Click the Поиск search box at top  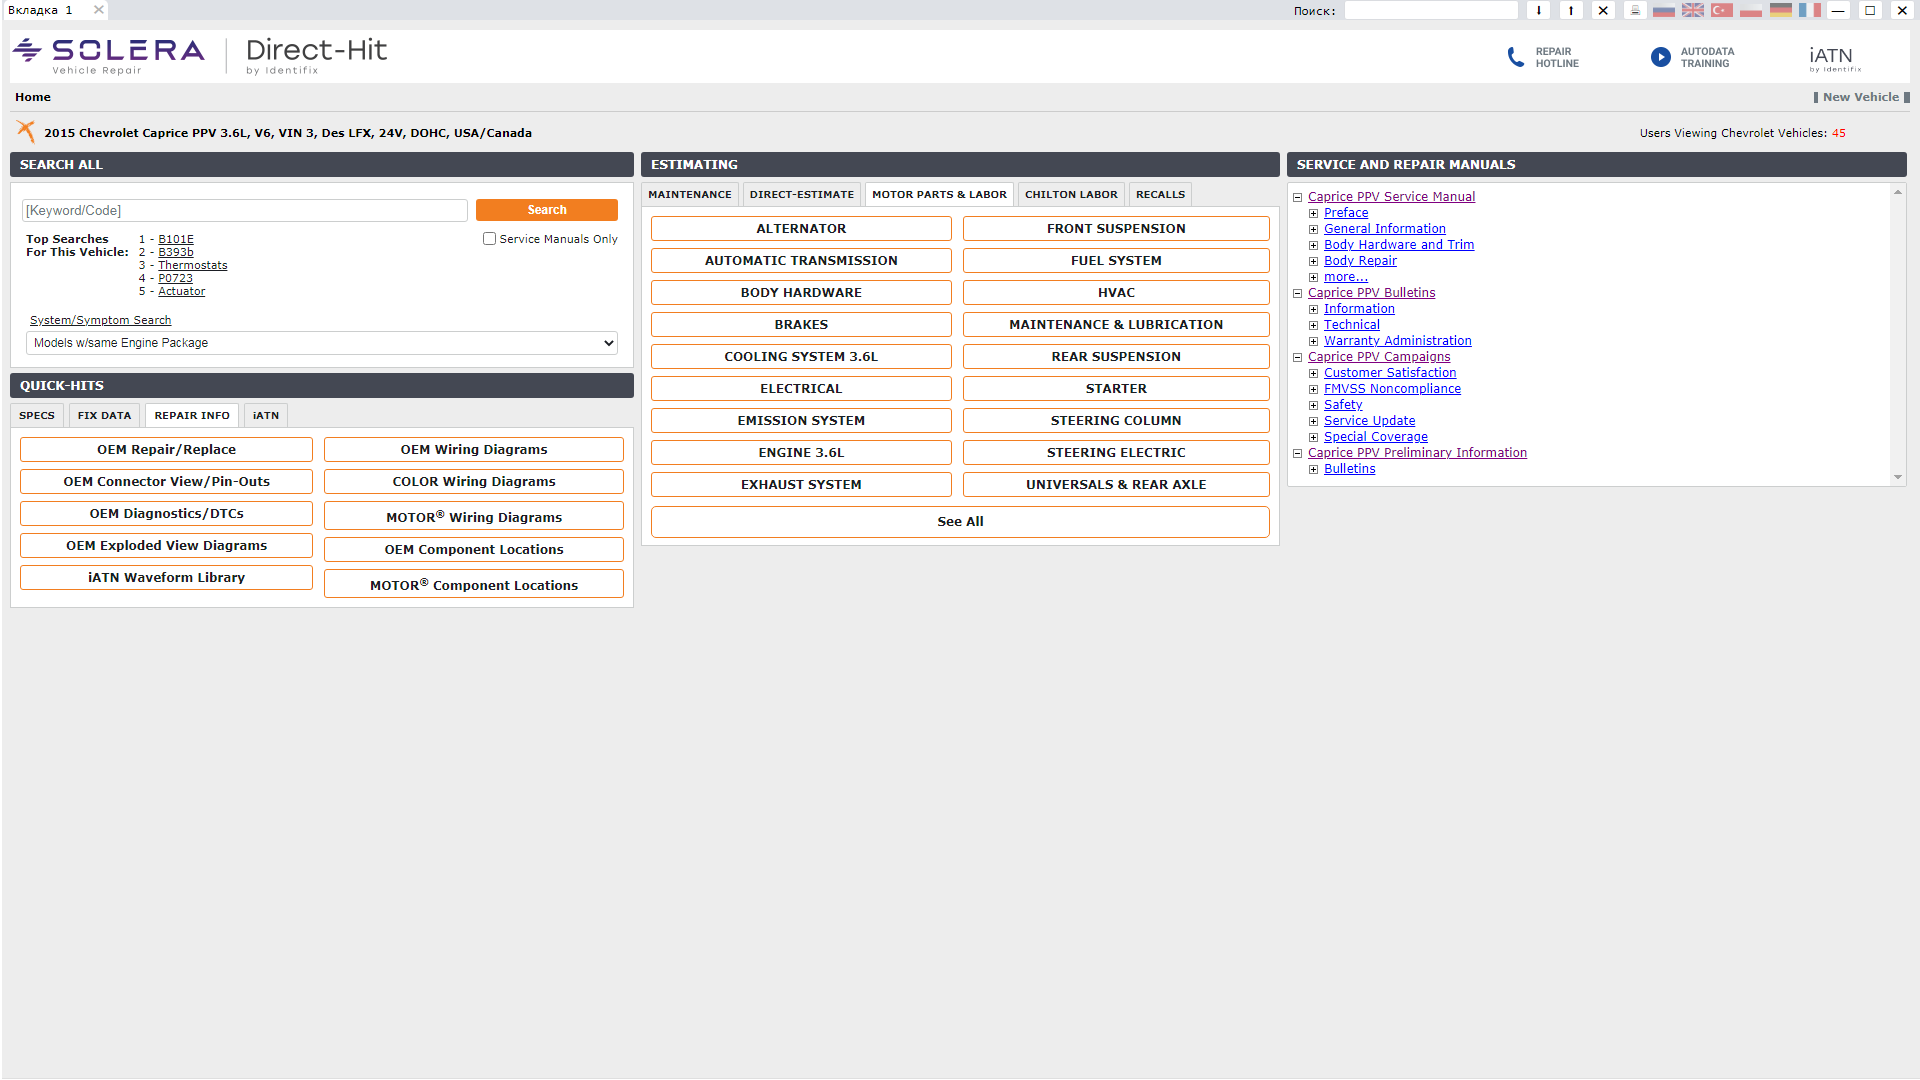[1431, 10]
